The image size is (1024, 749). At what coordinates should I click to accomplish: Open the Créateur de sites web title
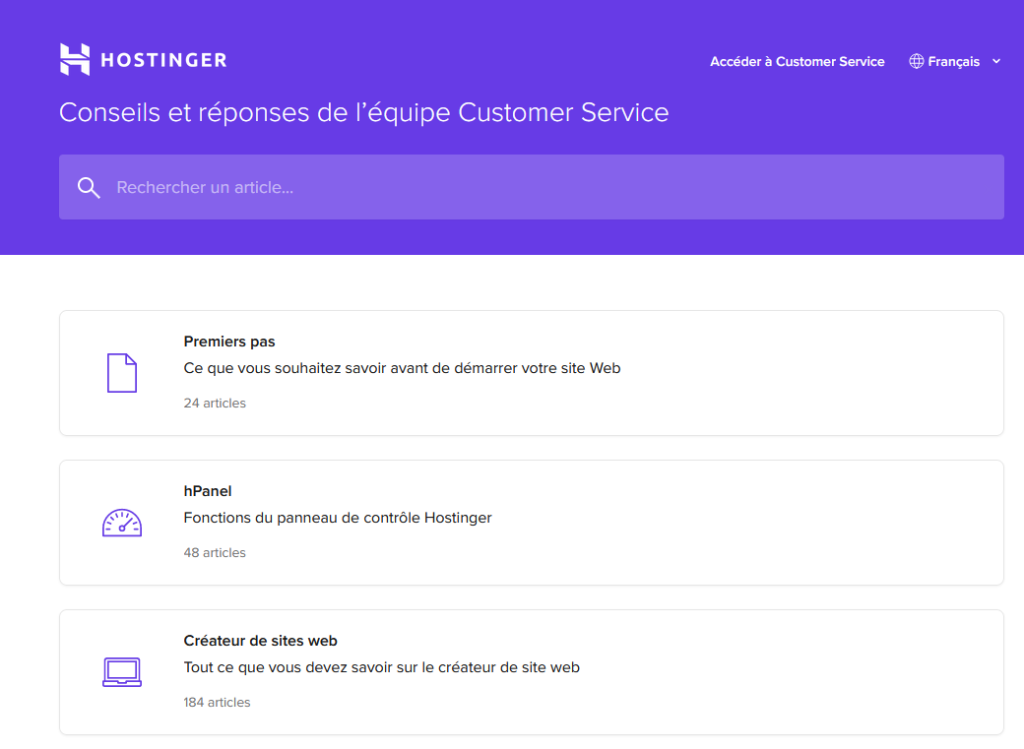coord(261,641)
